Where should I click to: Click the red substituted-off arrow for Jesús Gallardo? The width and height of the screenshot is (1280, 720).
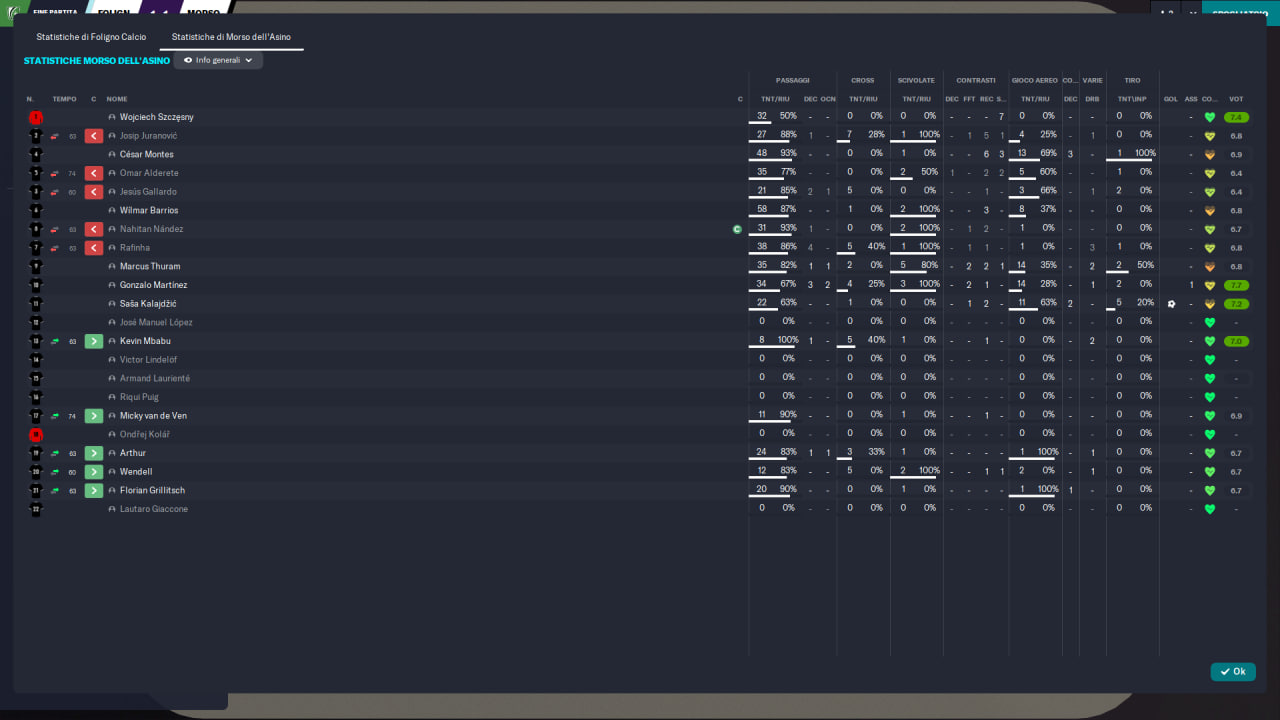coord(94,192)
